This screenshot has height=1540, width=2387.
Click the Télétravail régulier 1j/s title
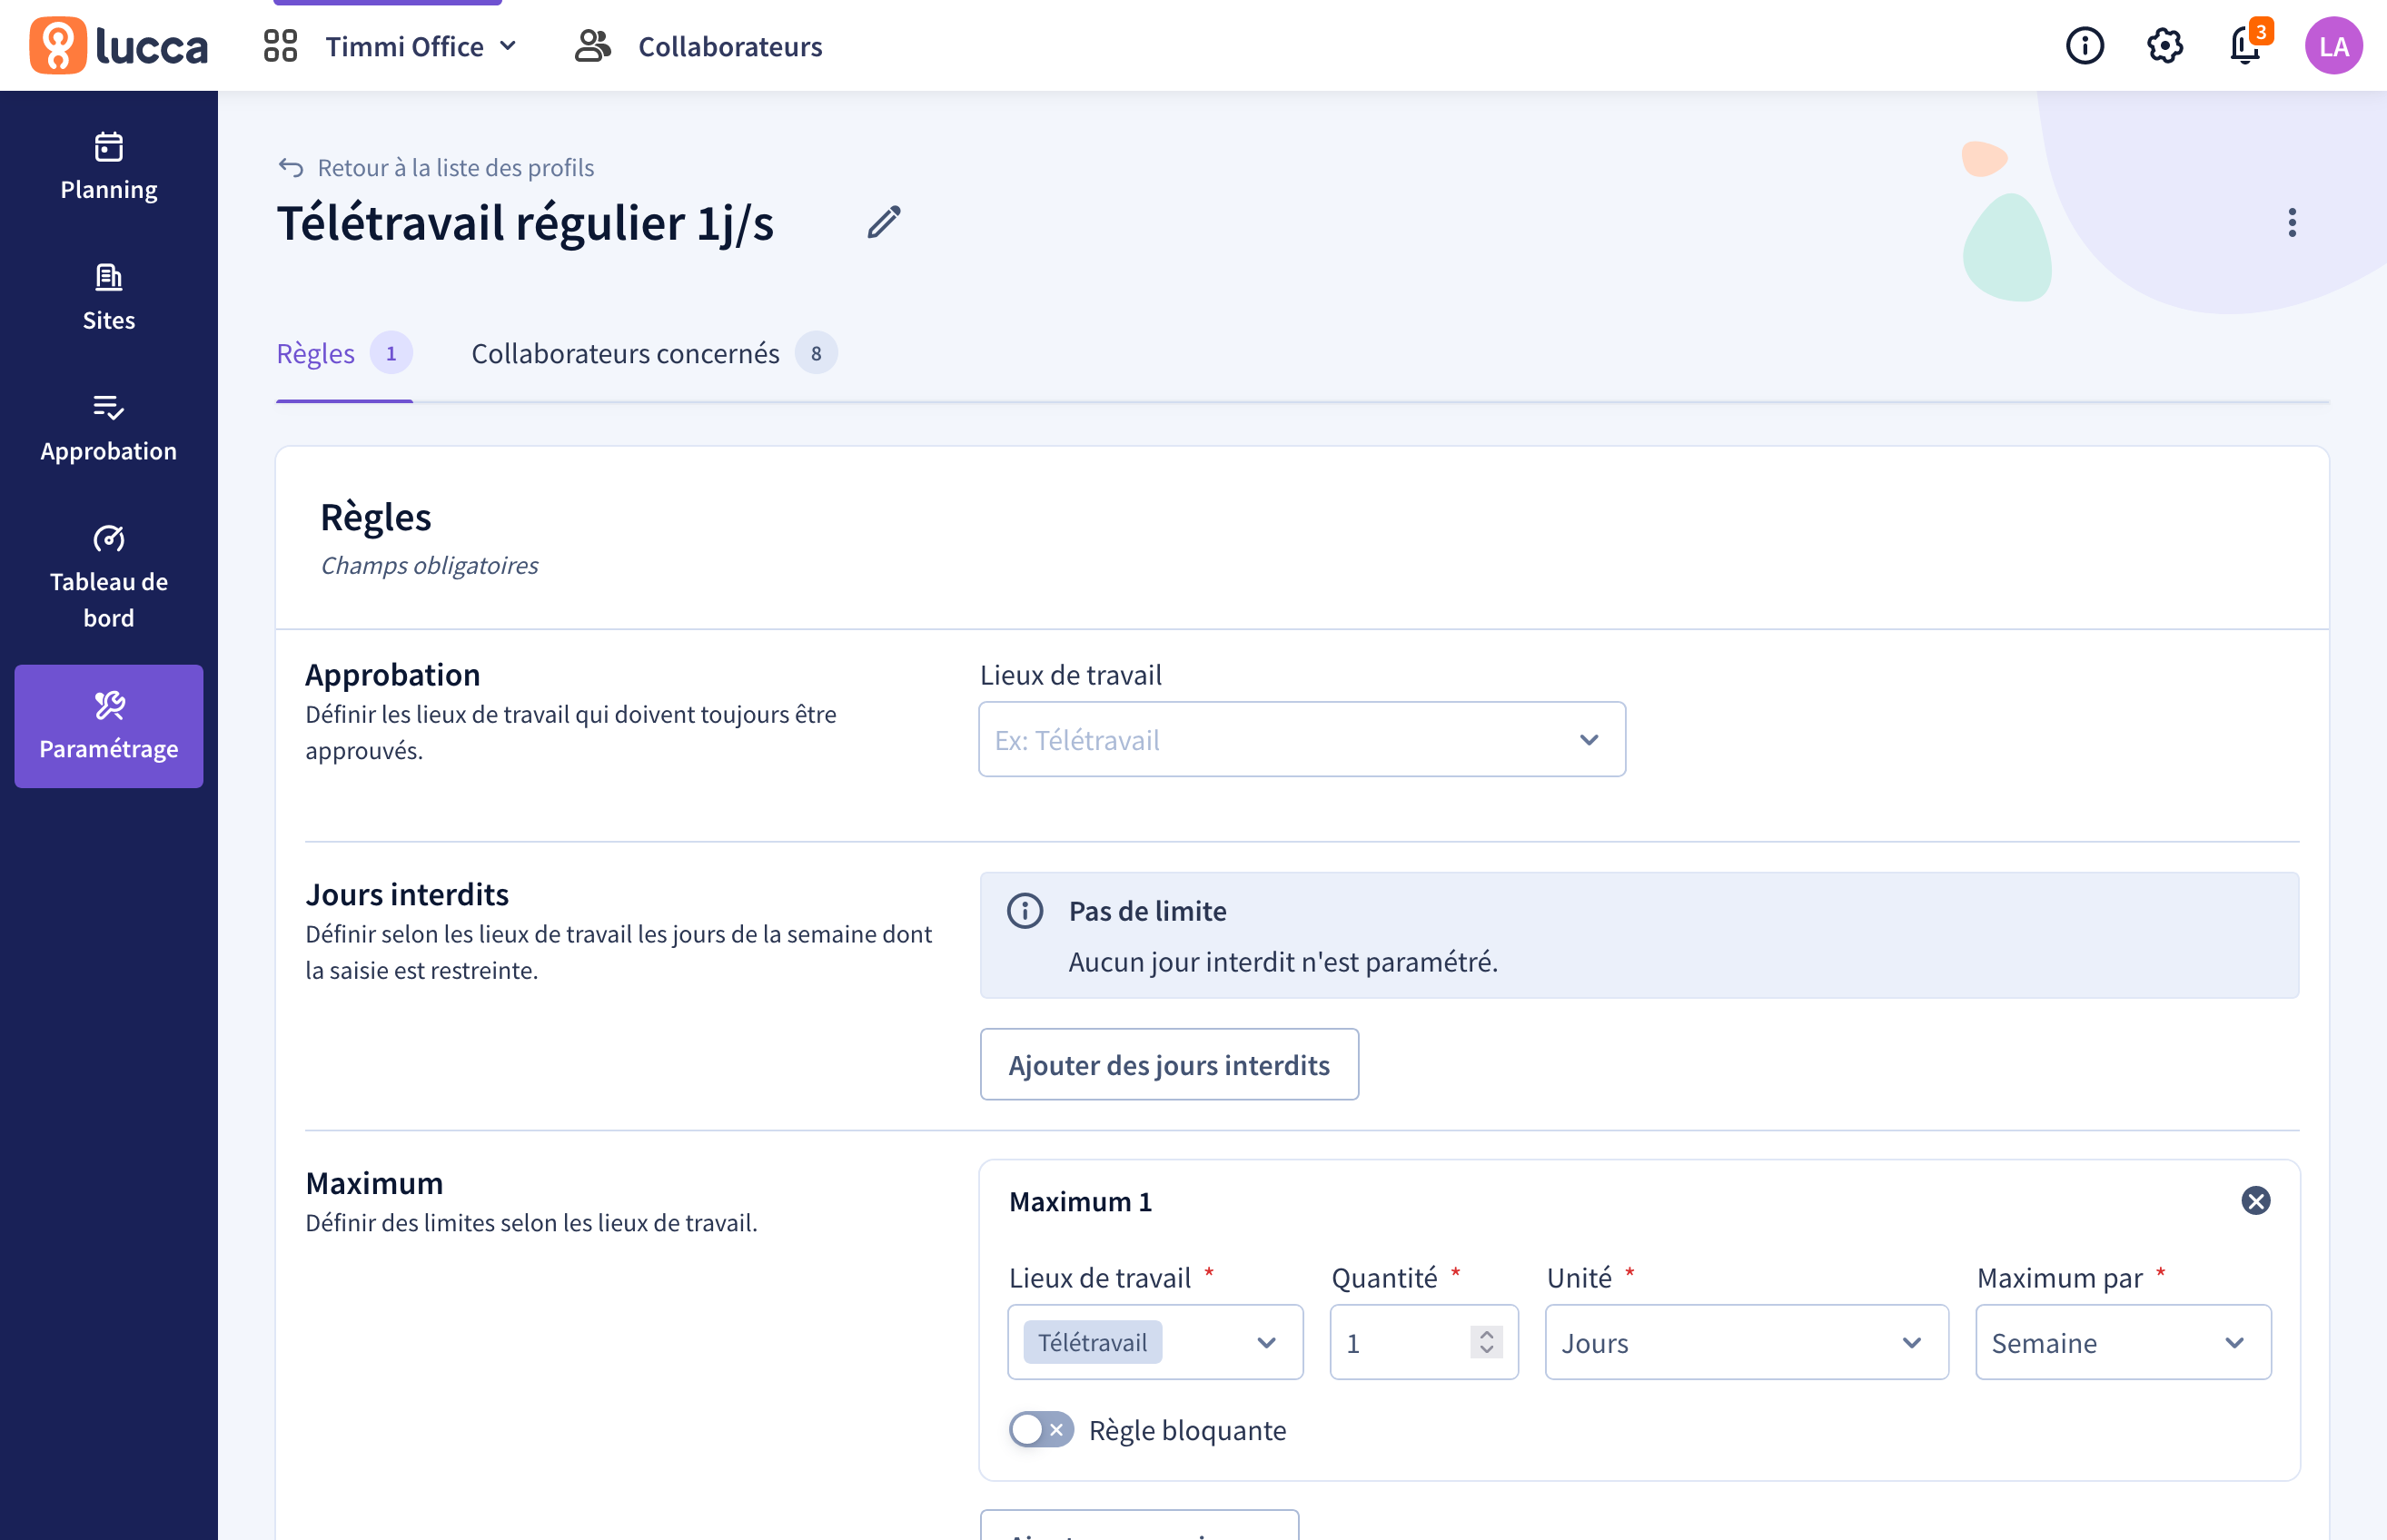pyautogui.click(x=525, y=222)
